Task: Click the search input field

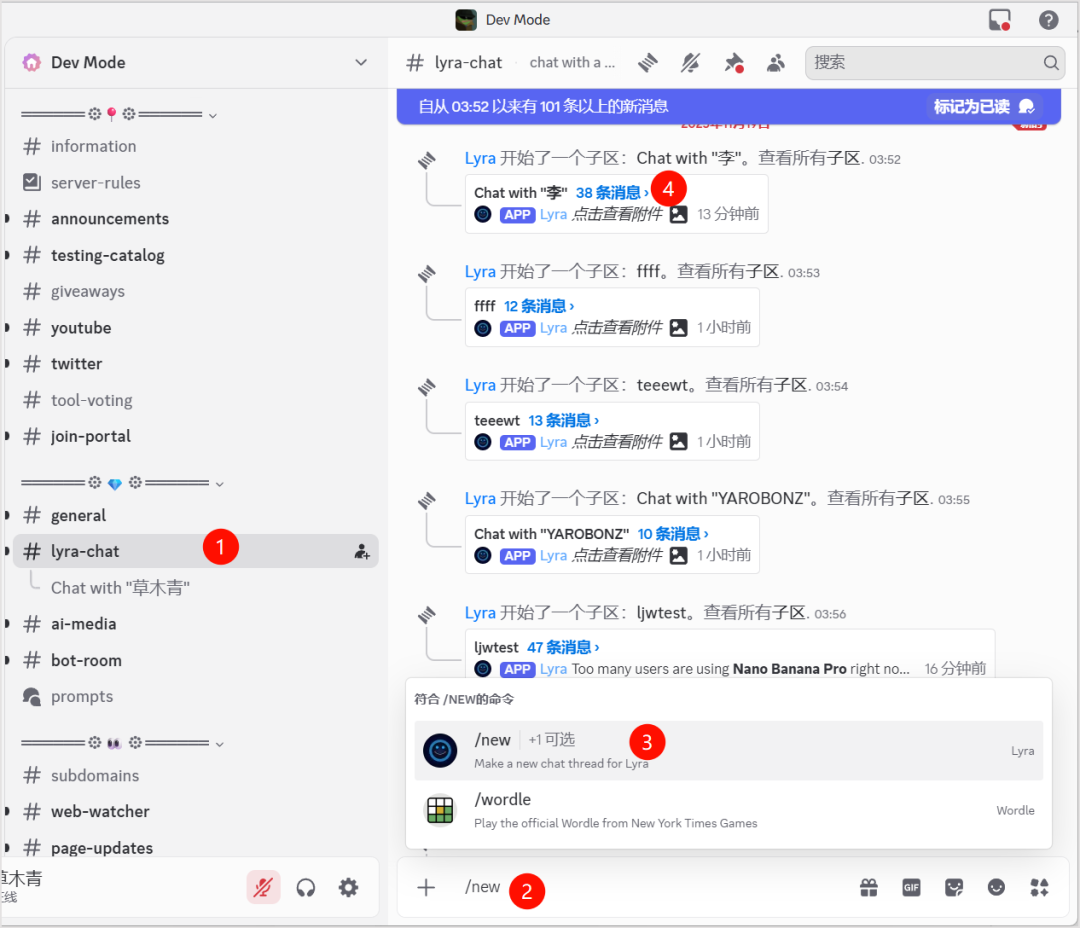Action: [925, 63]
